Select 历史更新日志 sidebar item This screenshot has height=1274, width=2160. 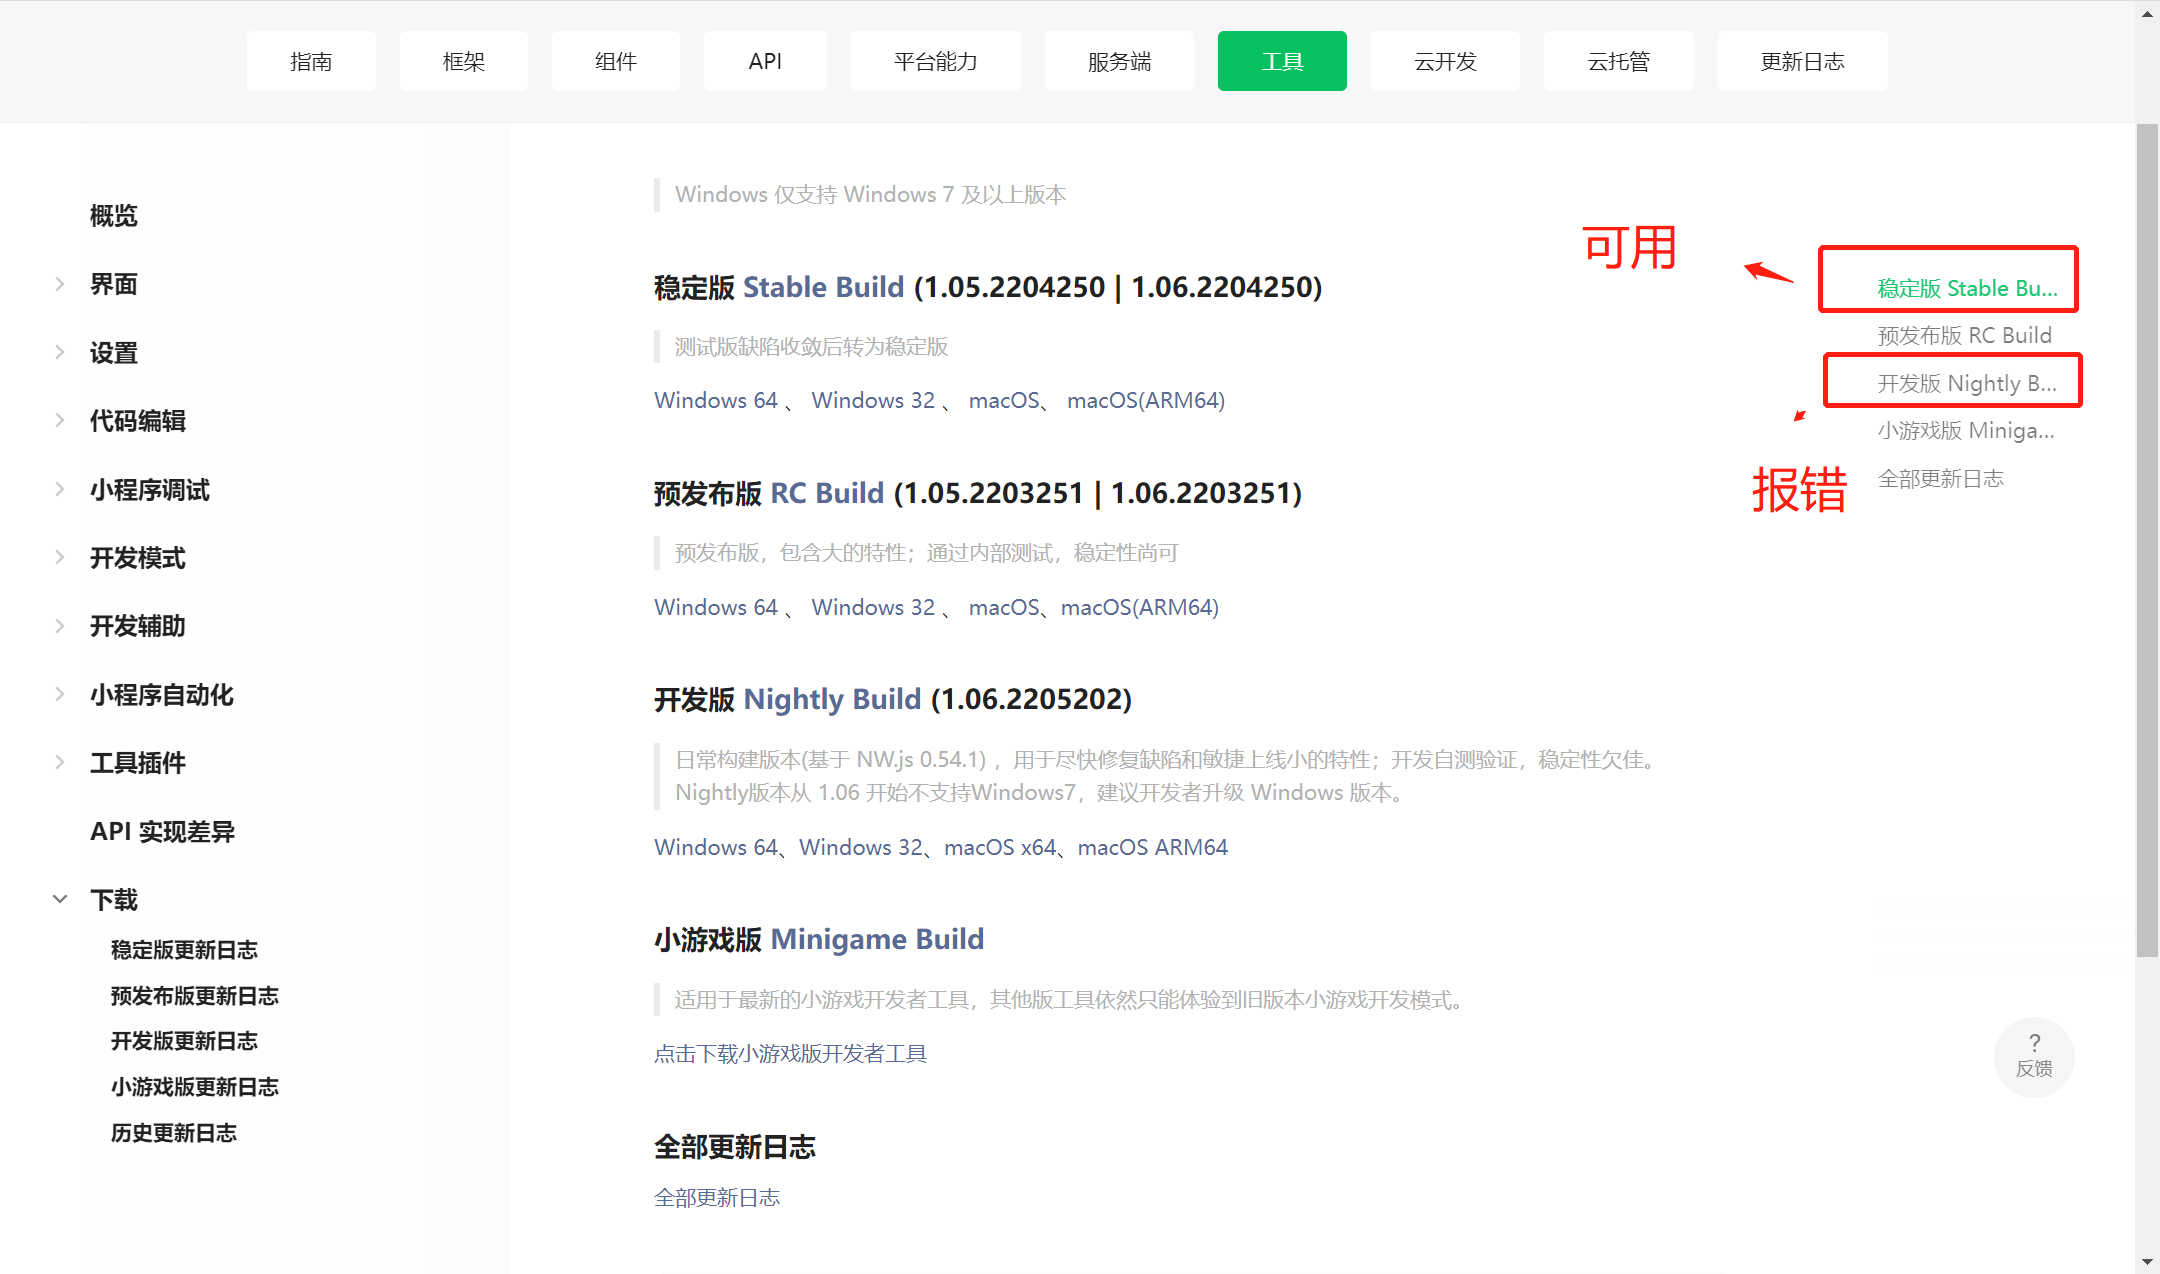[x=173, y=1133]
